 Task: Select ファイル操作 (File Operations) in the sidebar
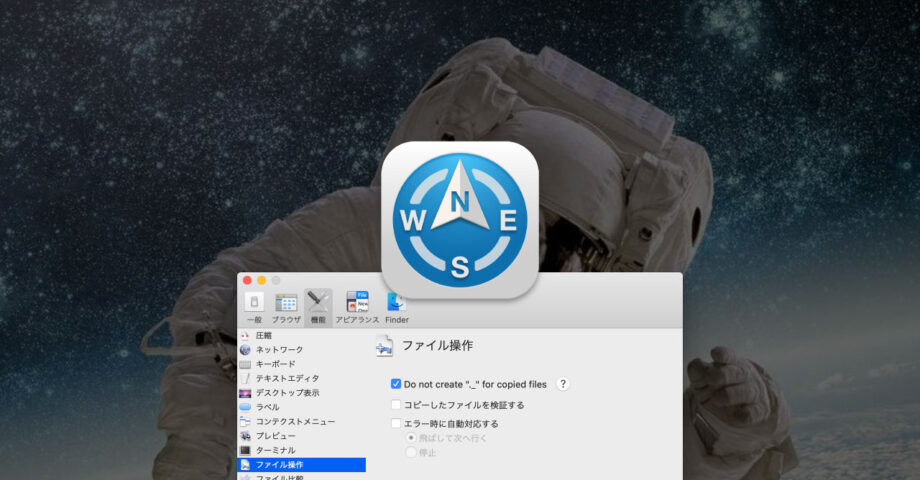click(x=279, y=465)
